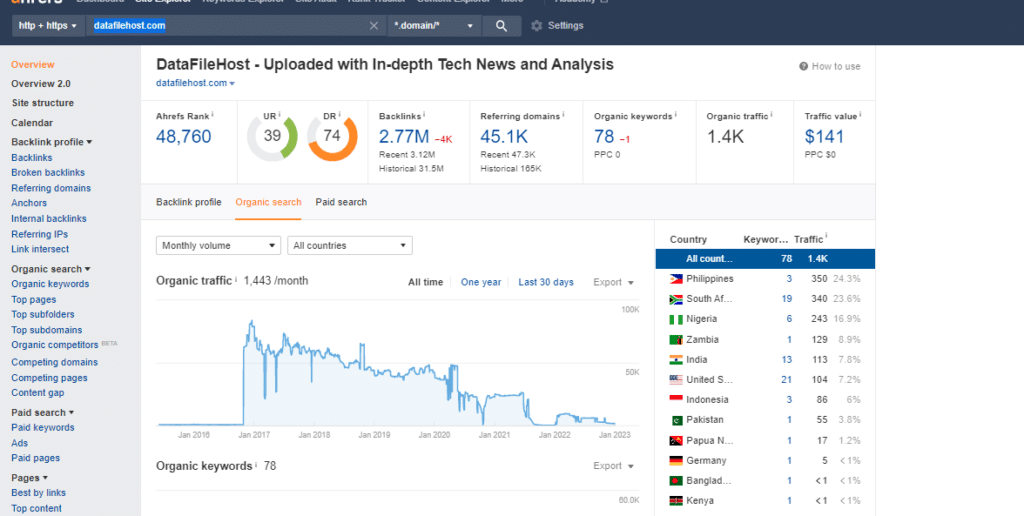This screenshot has width=1024, height=516.
Task: Open the Paid keywords report
Action: (x=42, y=427)
